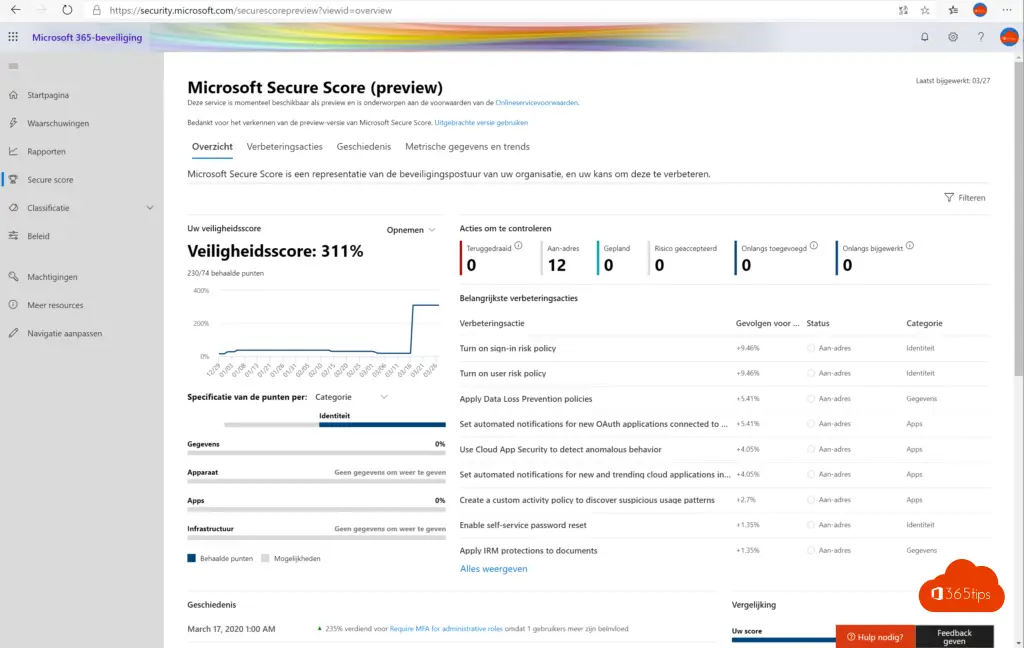Reload the page with the refresh icon
The height and width of the screenshot is (648, 1024).
[x=67, y=10]
